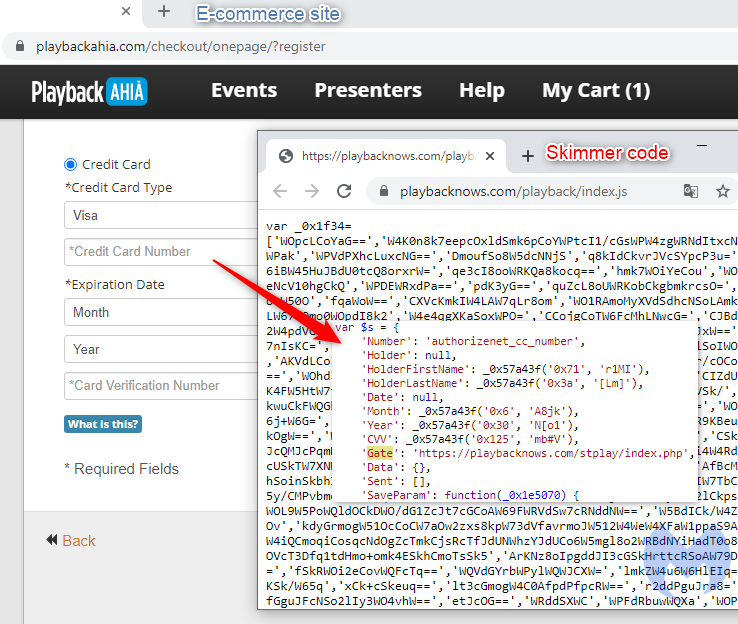The width and height of the screenshot is (738, 624).
Task: Click the Playback AHIA logo
Action: (89, 91)
